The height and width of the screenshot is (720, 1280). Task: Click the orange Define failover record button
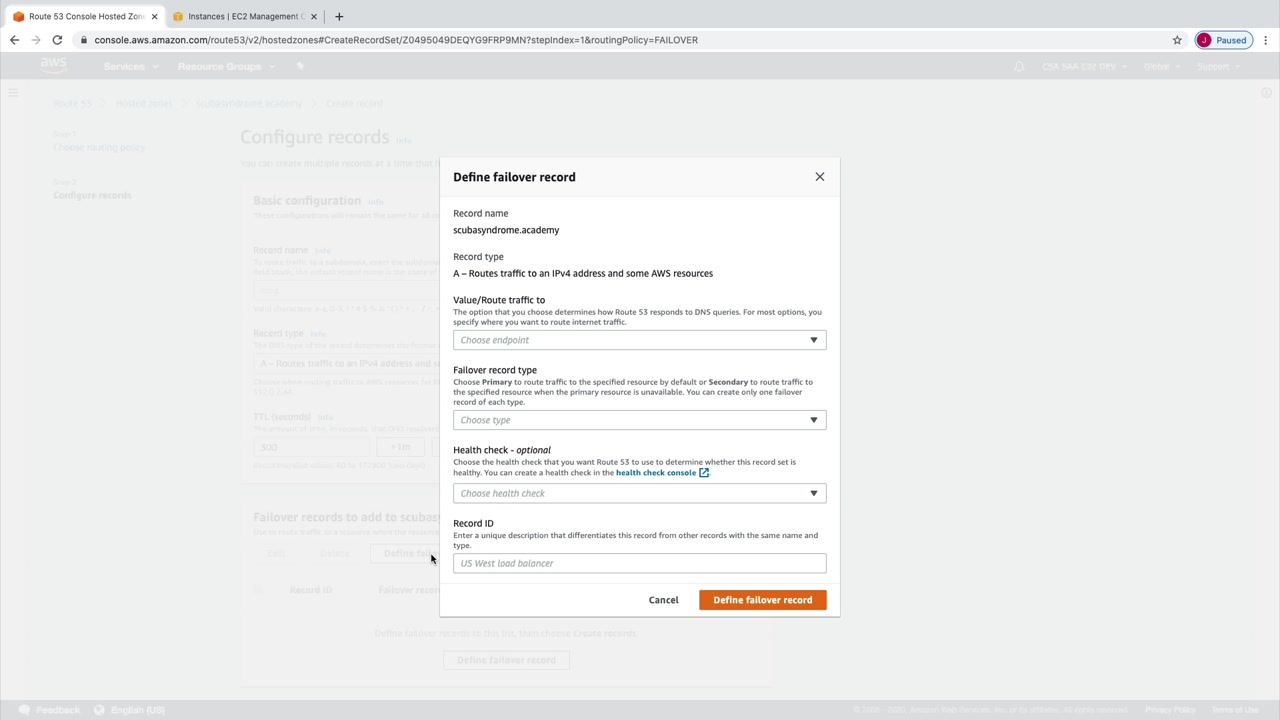point(763,600)
